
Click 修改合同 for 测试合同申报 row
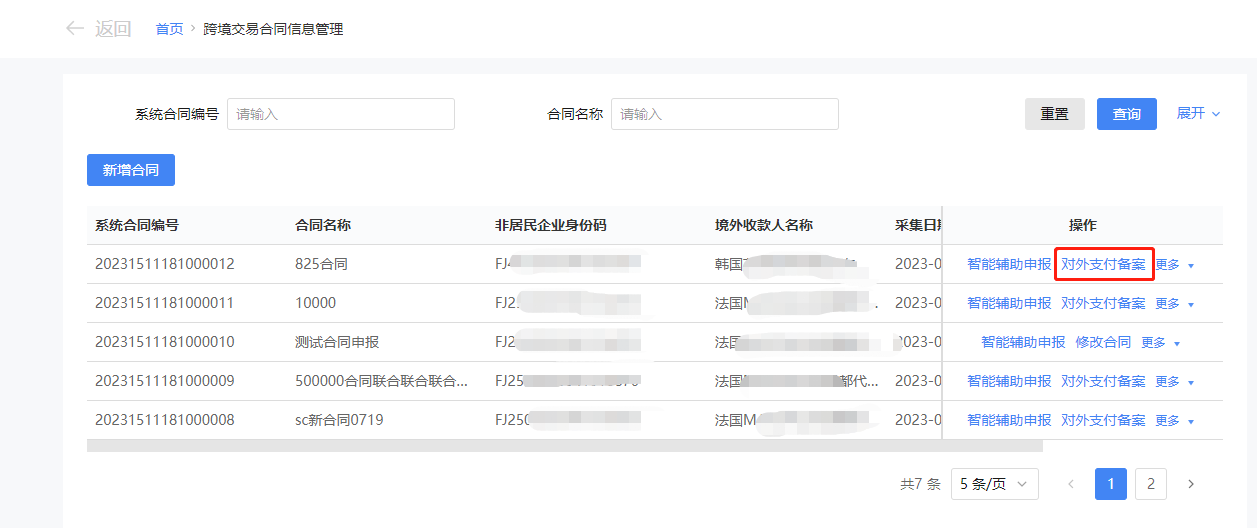(1103, 343)
